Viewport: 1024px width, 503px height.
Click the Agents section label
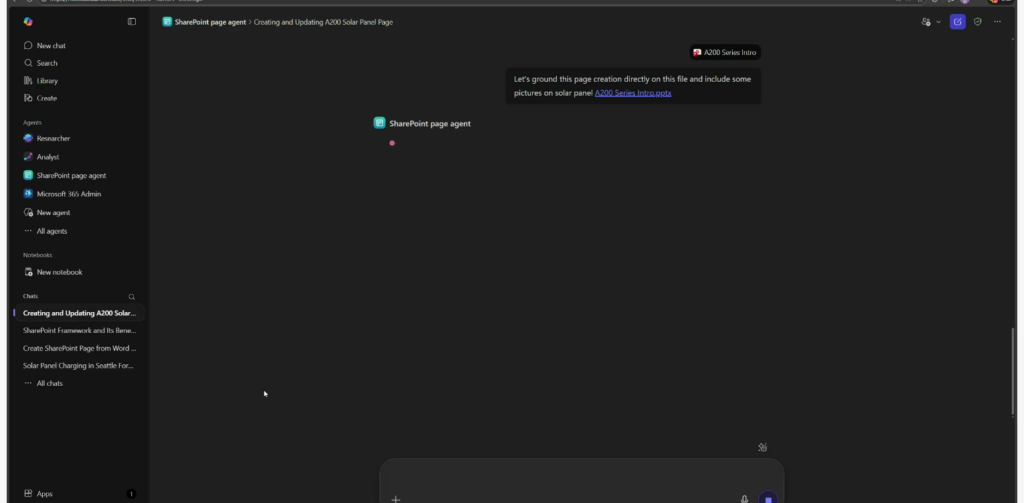point(32,123)
